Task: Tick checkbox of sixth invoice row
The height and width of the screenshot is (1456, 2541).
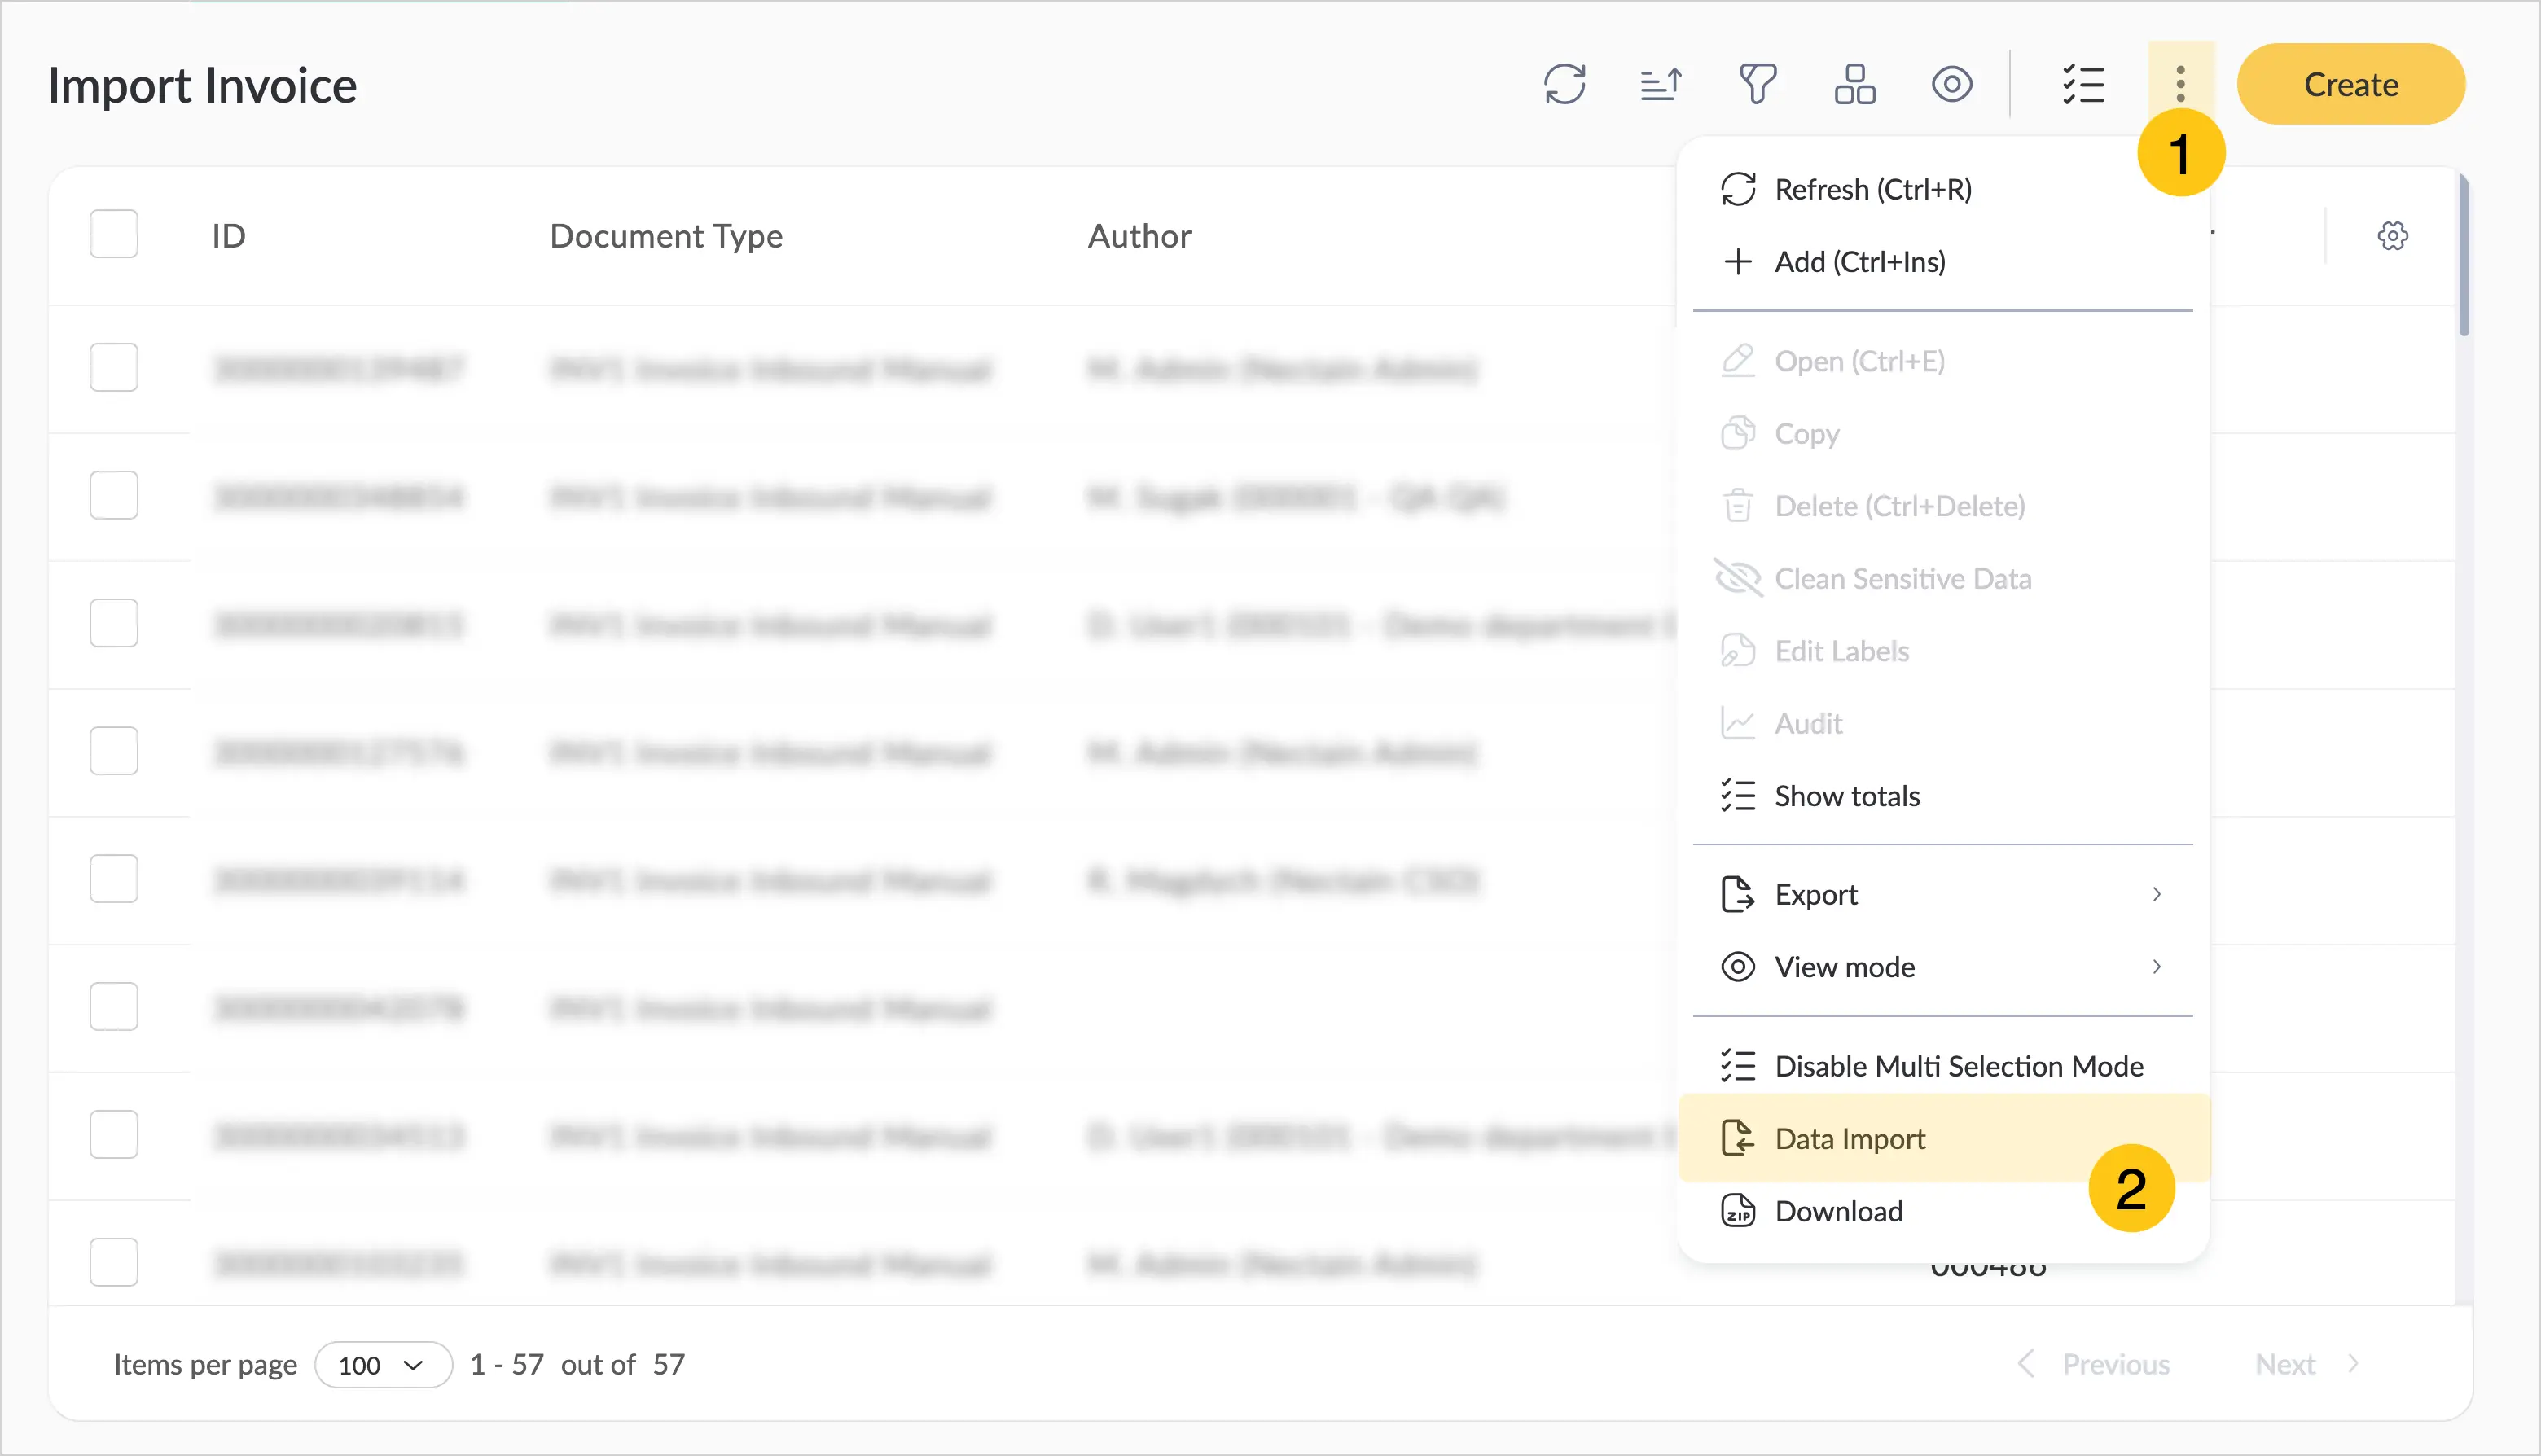Action: [114, 1007]
